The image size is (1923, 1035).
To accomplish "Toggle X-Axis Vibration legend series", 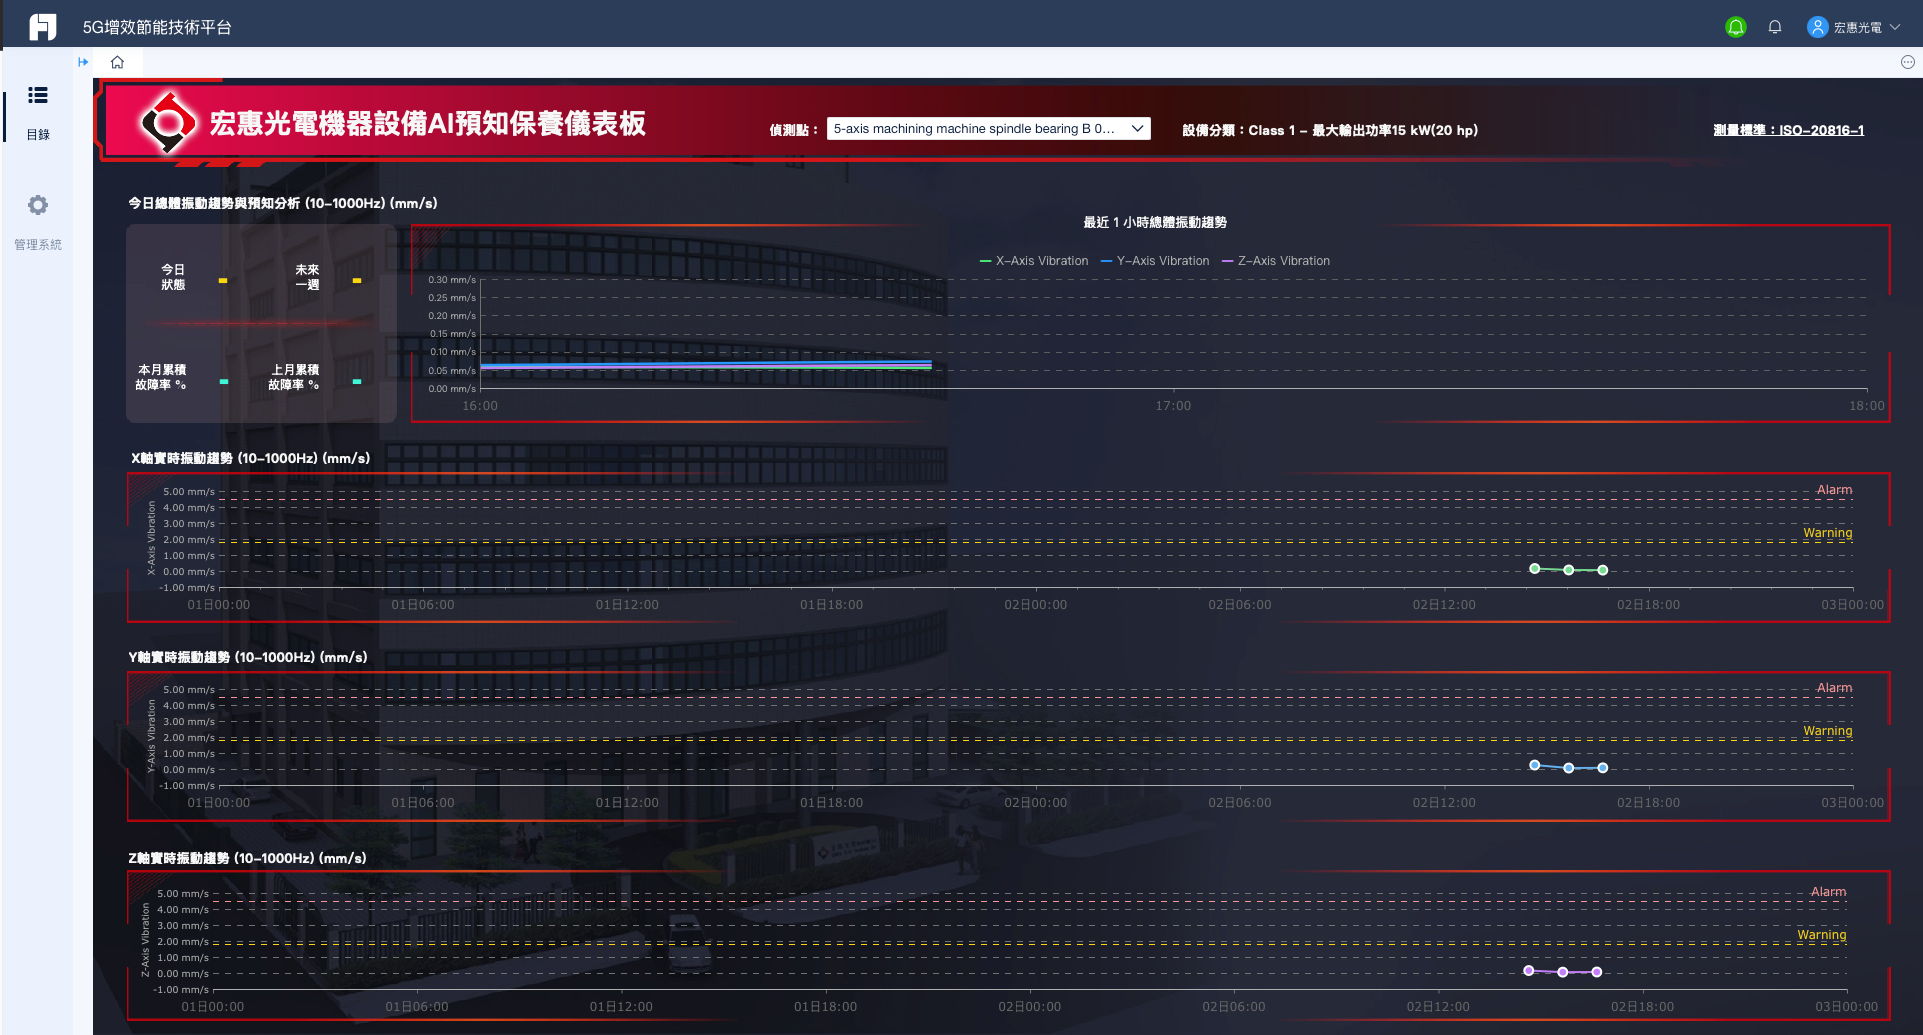I will tap(1034, 261).
